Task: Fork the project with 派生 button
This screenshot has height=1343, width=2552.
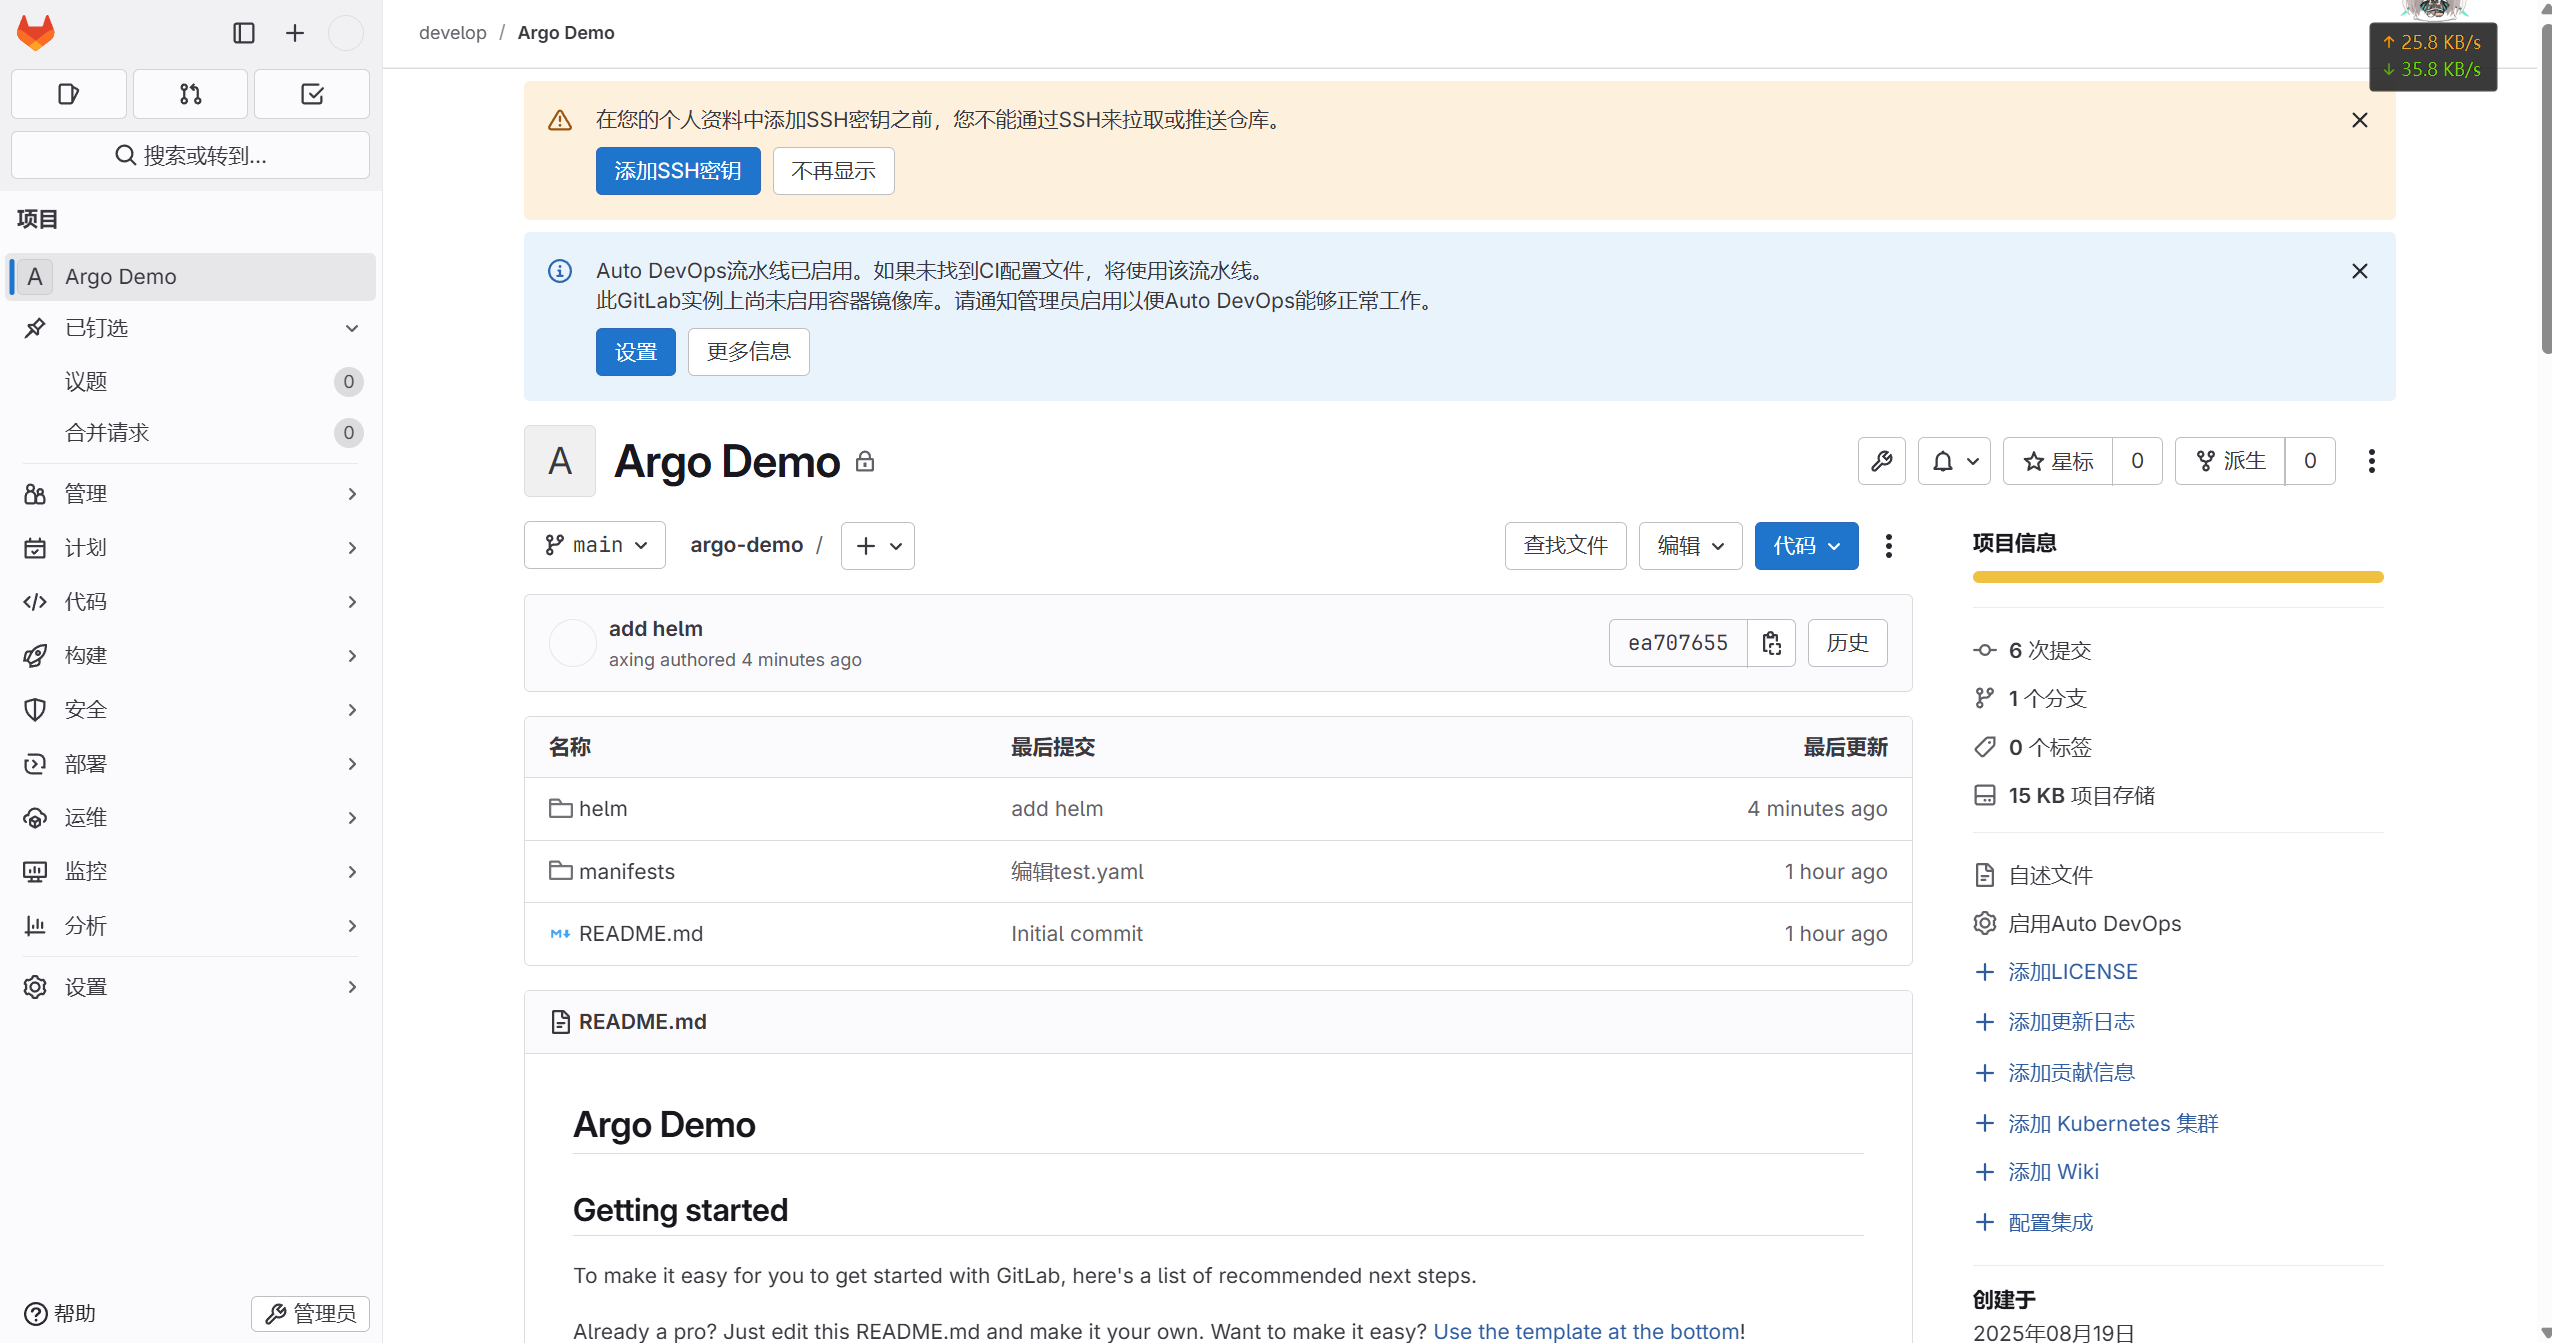Action: click(2230, 461)
